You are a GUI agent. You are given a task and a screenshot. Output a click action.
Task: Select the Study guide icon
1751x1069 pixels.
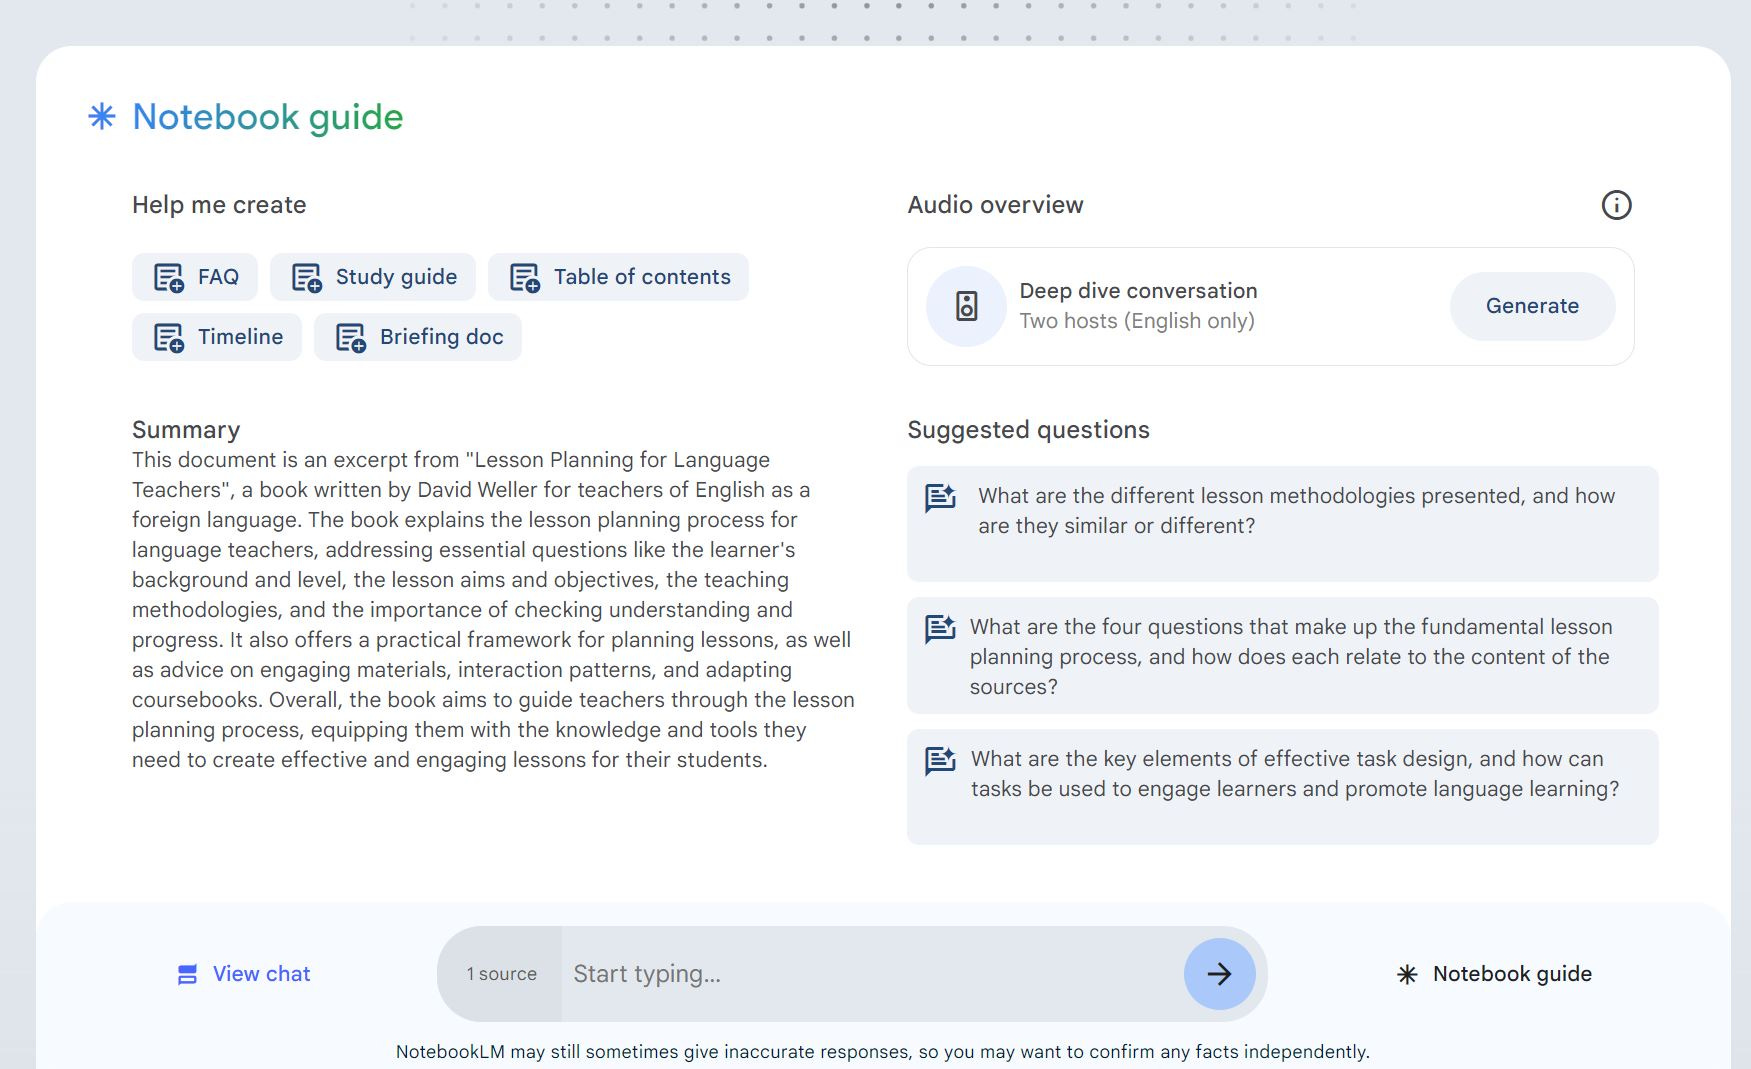coord(306,277)
